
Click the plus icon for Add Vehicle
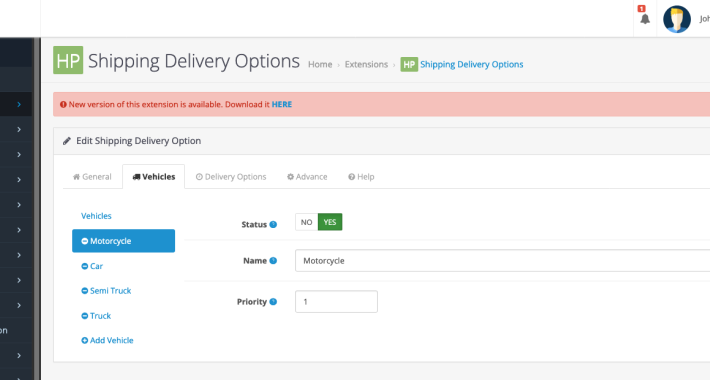[84, 340]
